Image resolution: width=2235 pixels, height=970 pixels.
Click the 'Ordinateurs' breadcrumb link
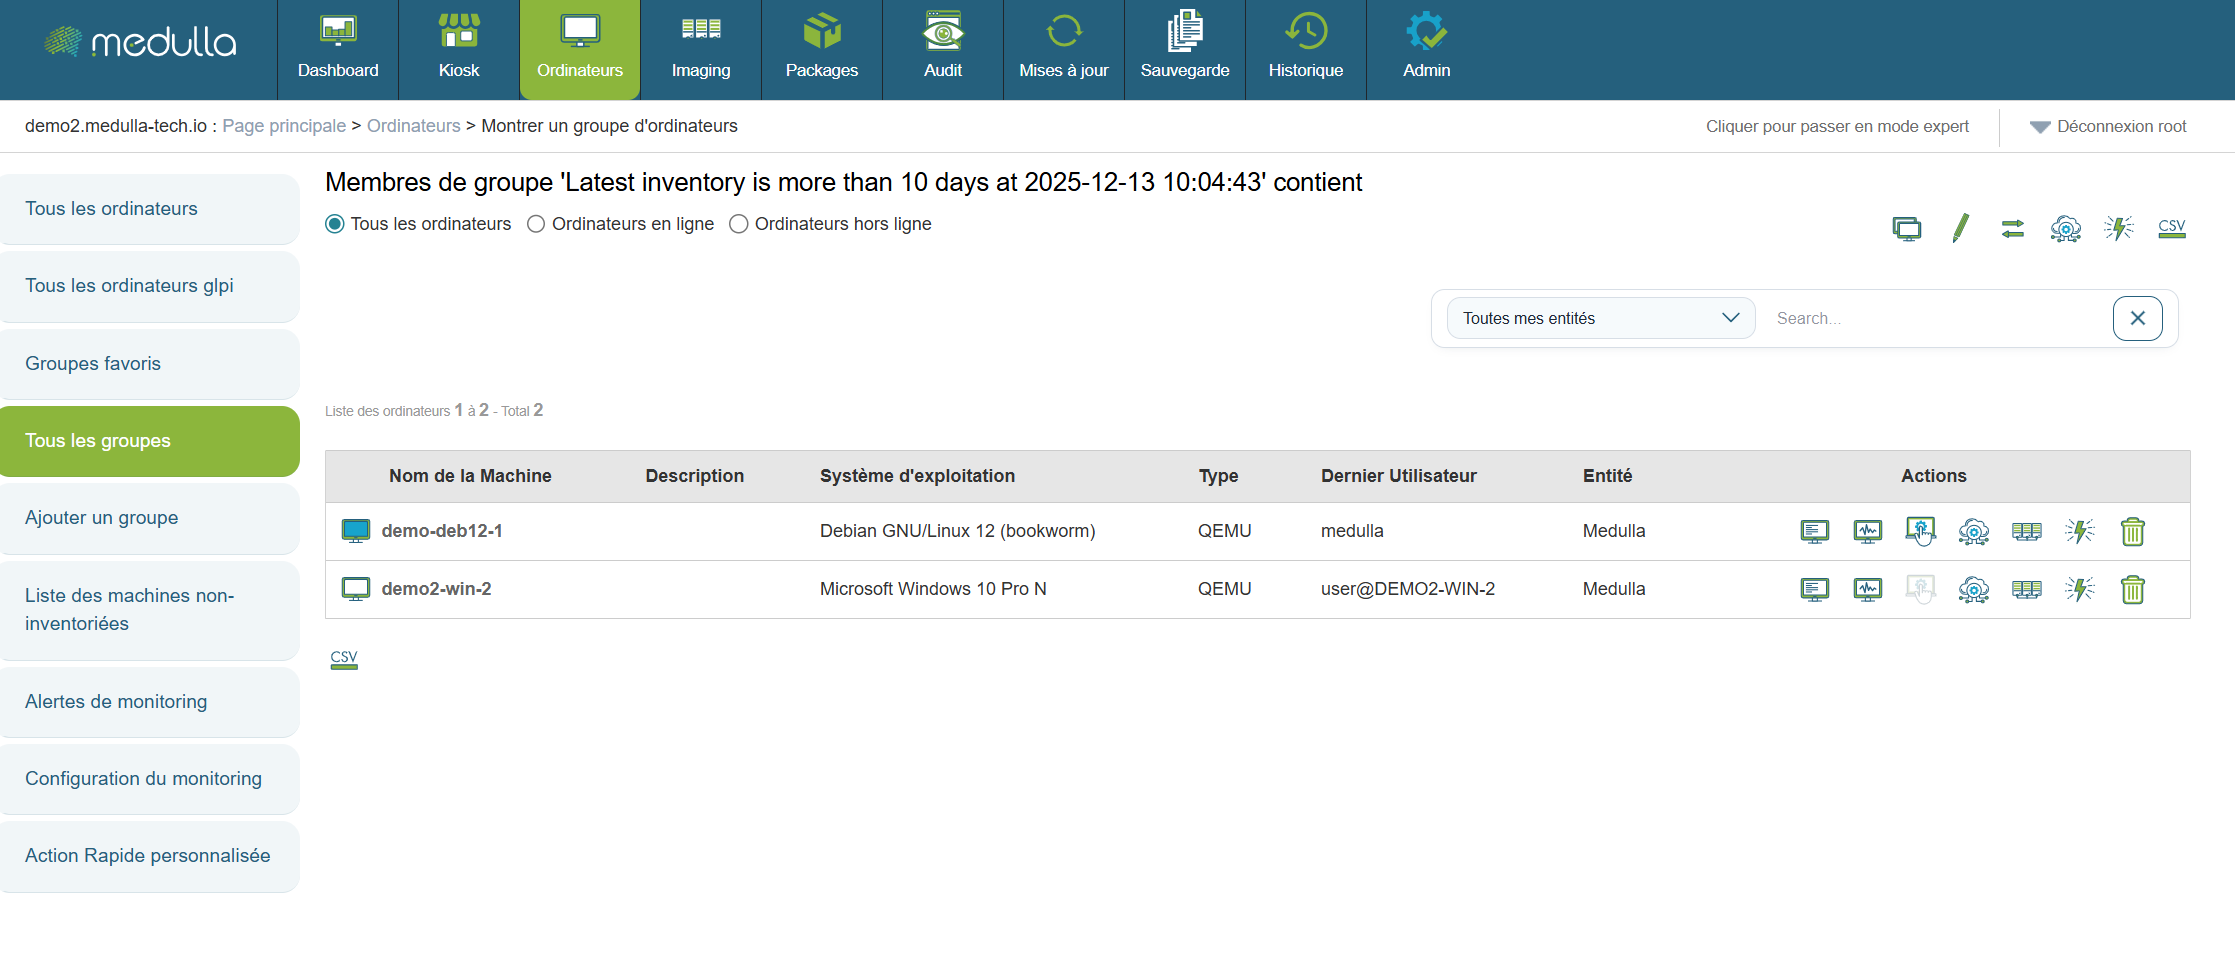click(x=413, y=126)
